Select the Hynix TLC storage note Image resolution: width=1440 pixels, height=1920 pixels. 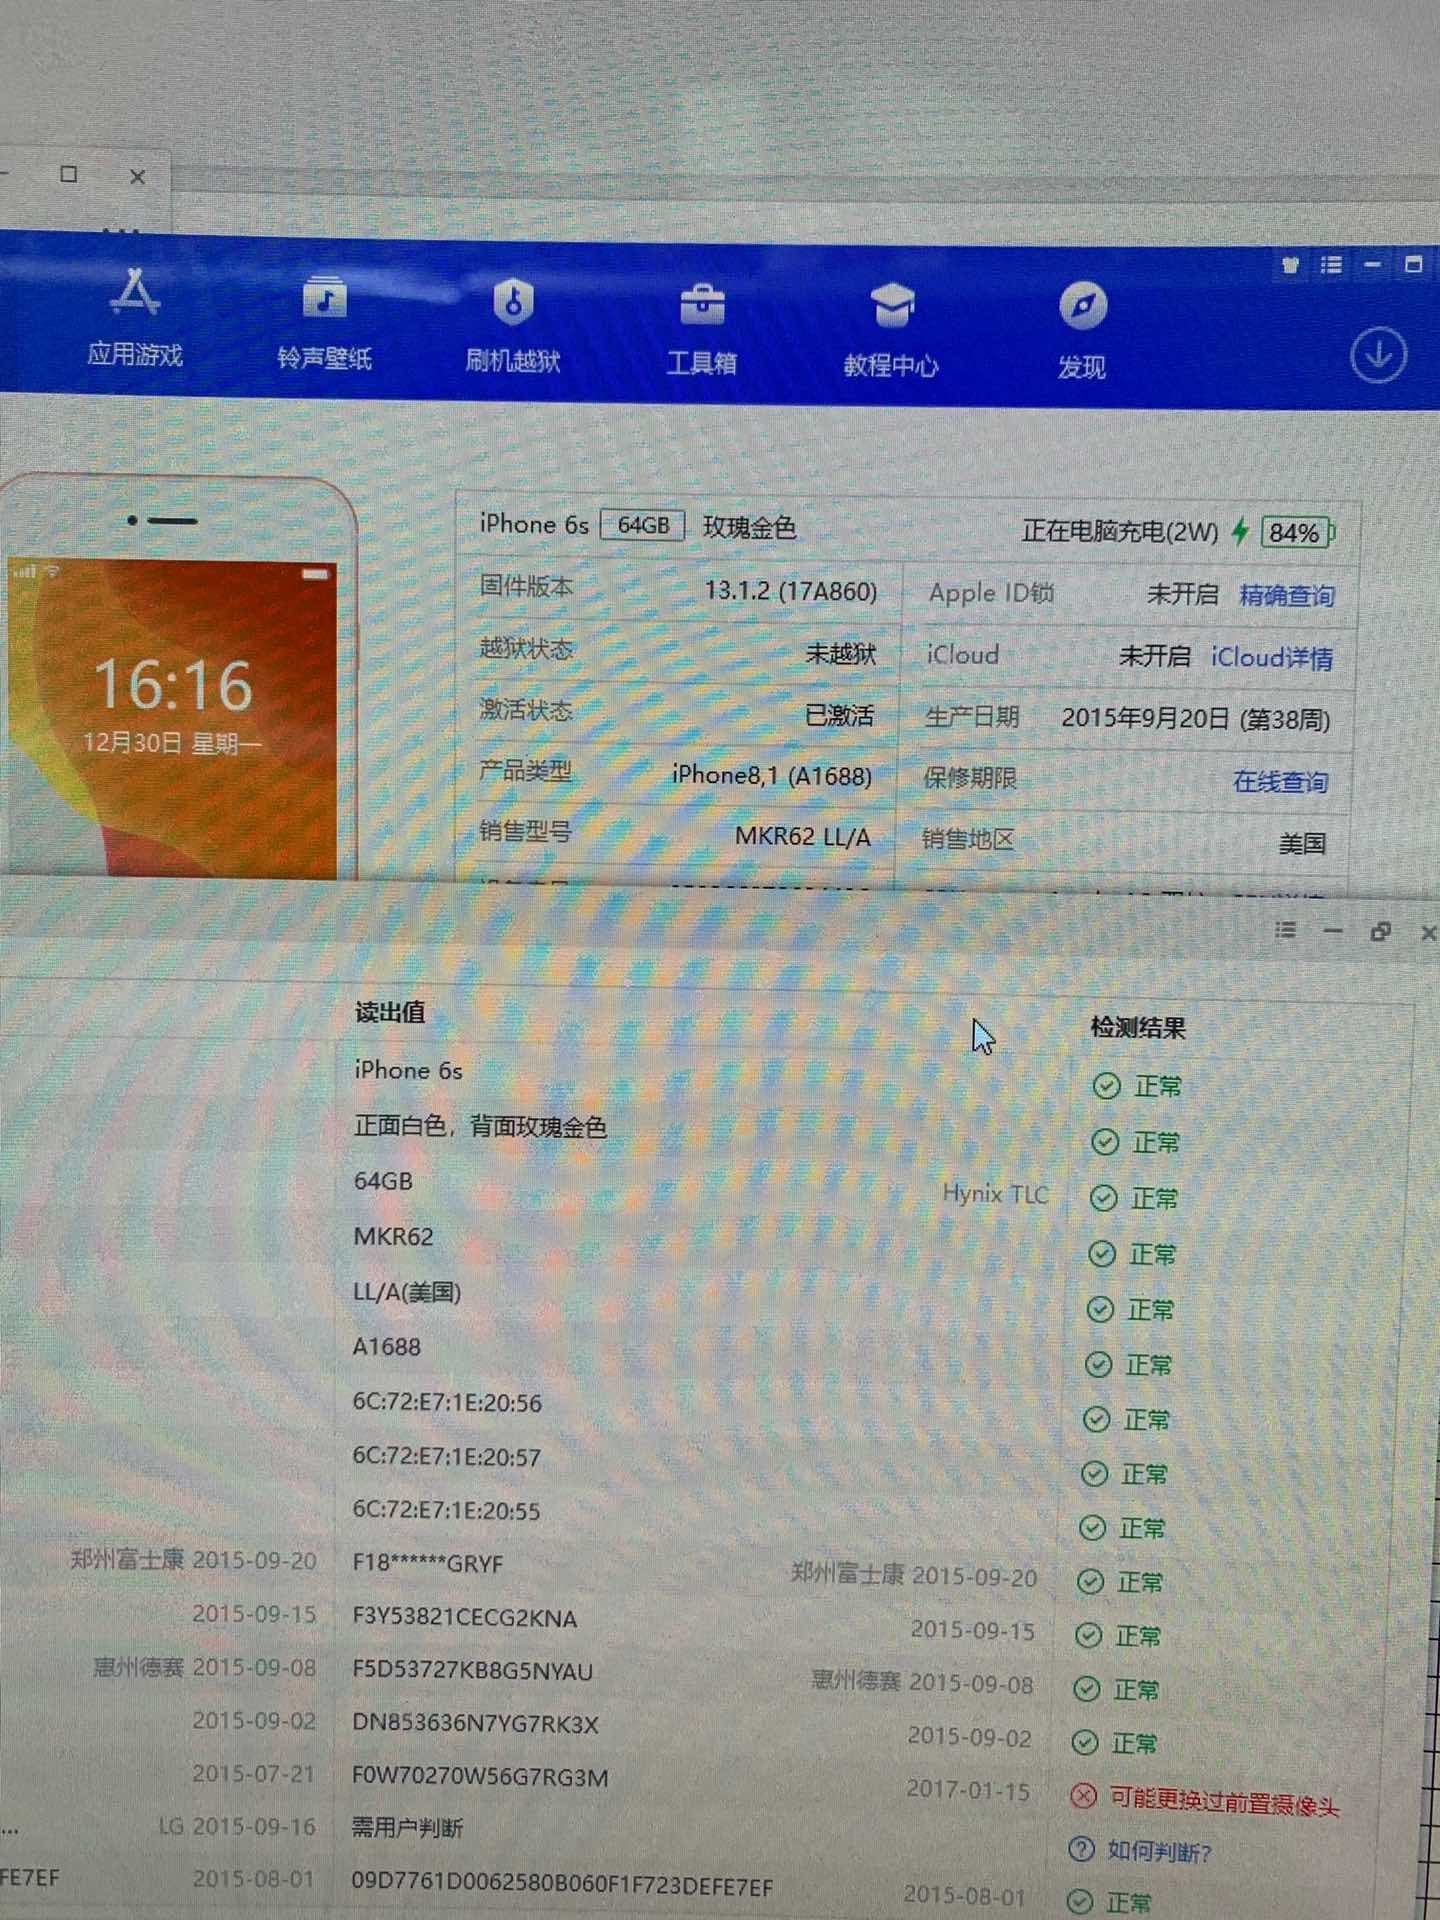click(x=995, y=1194)
